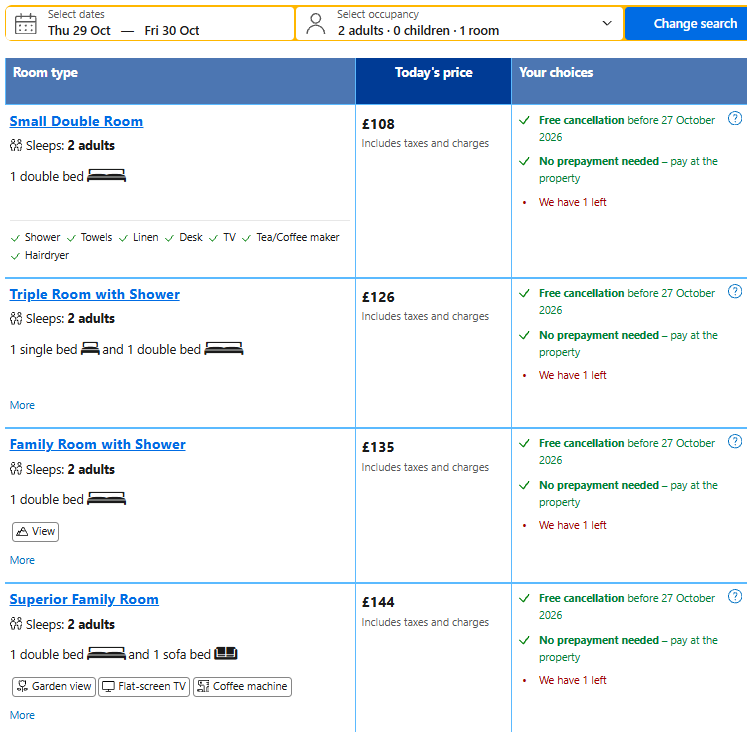Click the £108 price
Viewport: 747px width, 732px height.
click(378, 124)
